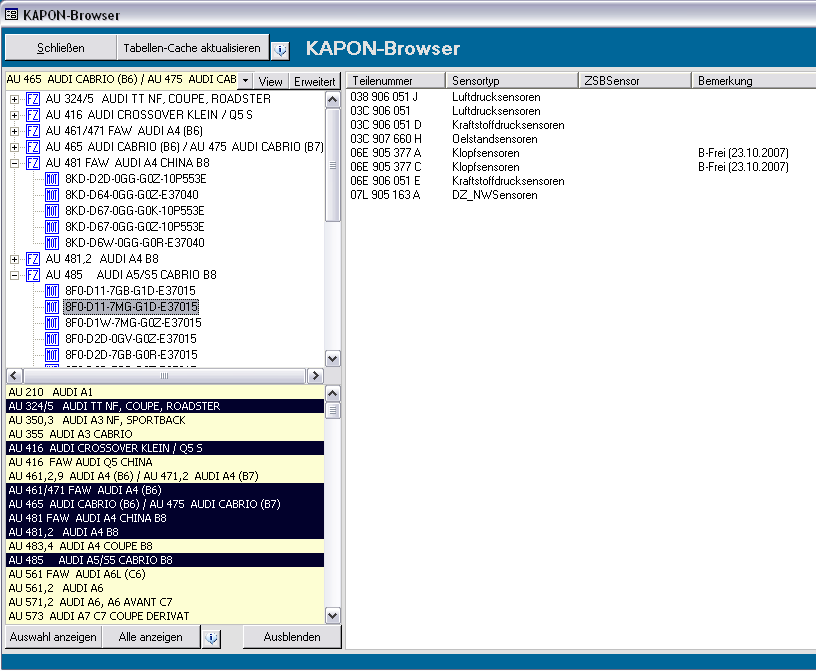
Task: Click the MOT icon of 8KD-D67-0GG-G0Z-10P553E
Action: click(52, 227)
